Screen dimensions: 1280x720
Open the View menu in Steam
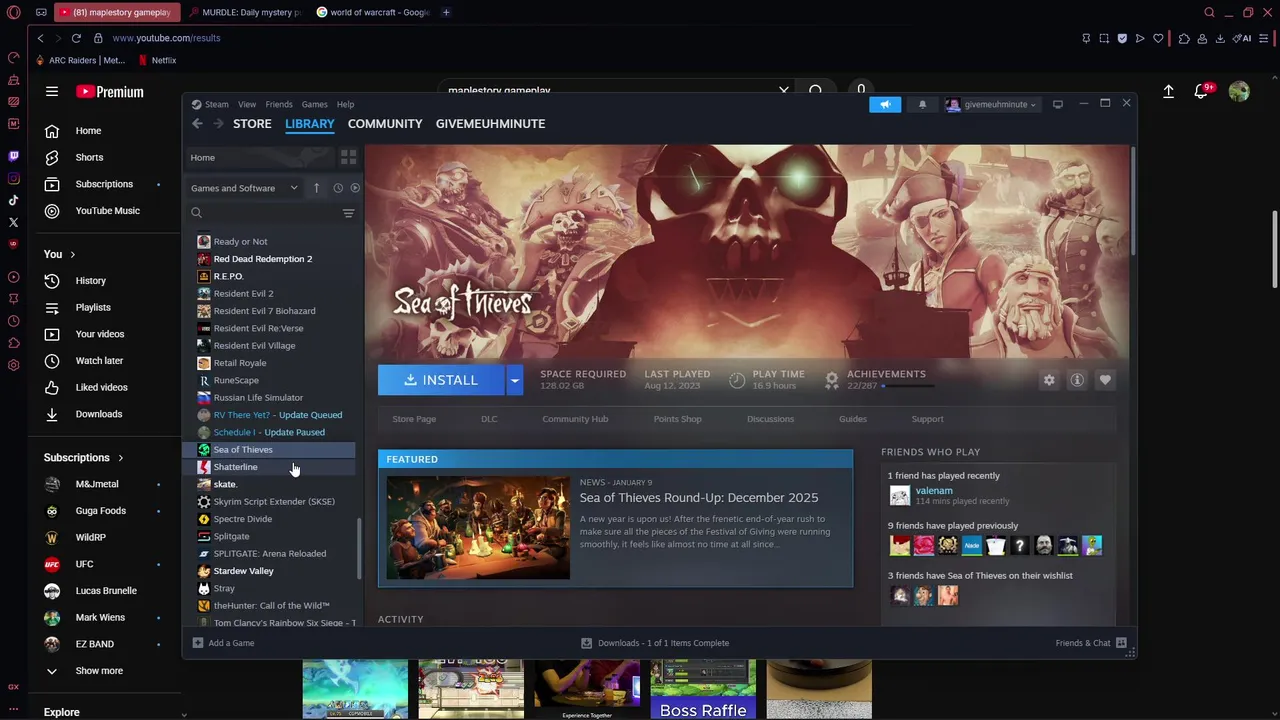pos(246,104)
